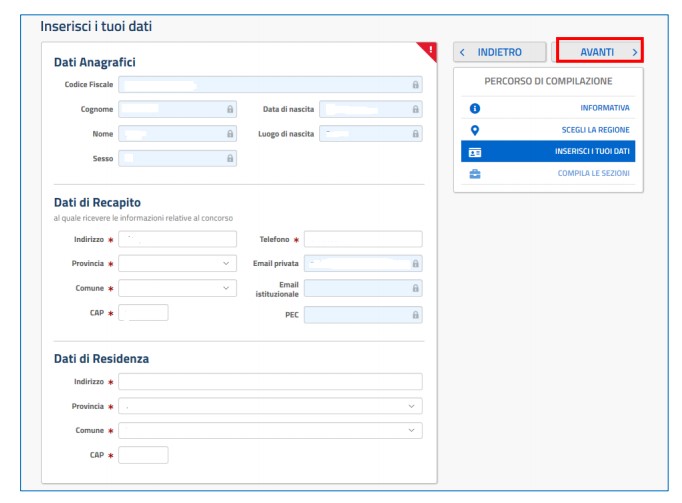Viewport: 682px width, 503px height.
Task: Click the lock icon in Codice Fiscale field
Action: (x=416, y=85)
